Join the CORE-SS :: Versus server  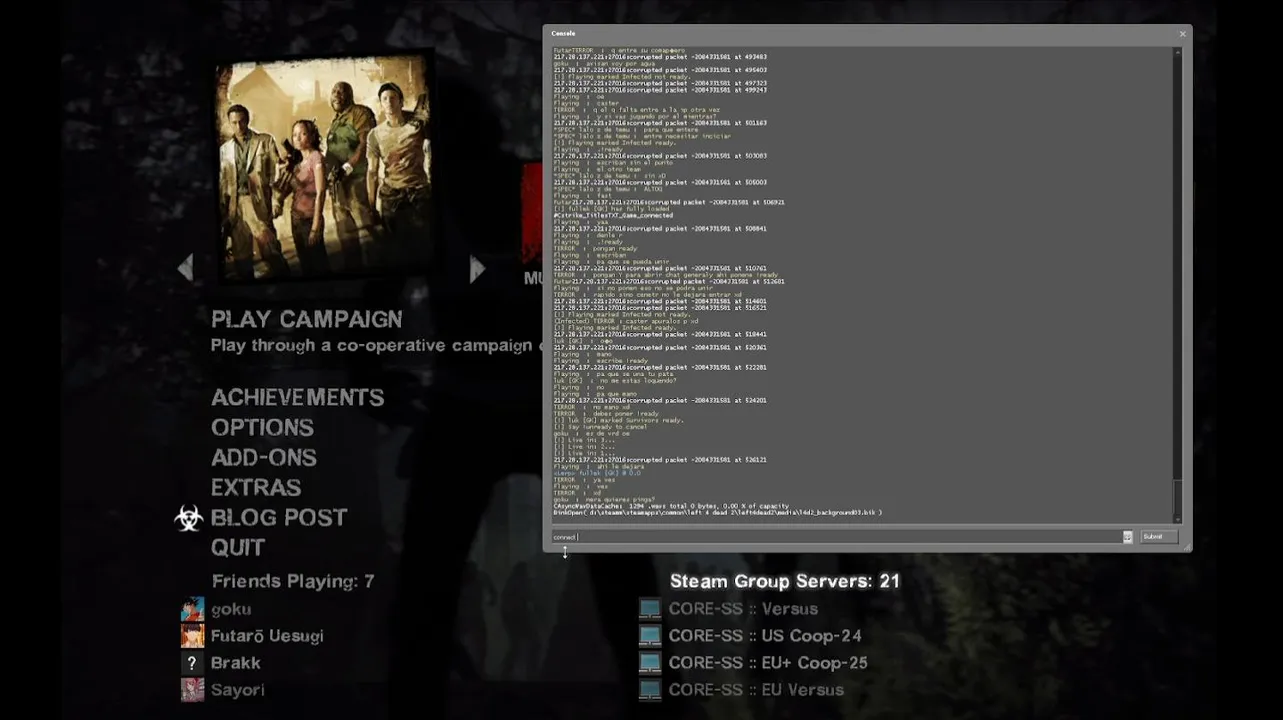pyautogui.click(x=743, y=609)
